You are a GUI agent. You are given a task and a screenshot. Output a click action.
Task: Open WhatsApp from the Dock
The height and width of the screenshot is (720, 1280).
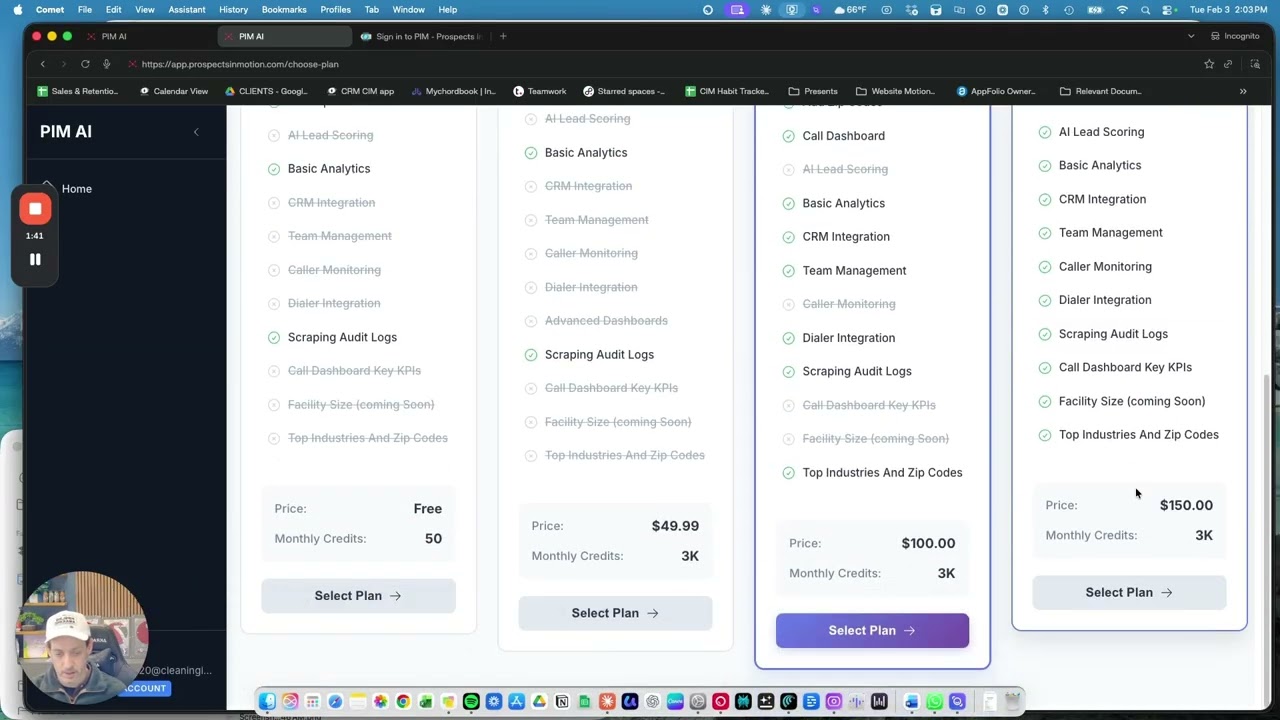point(935,702)
